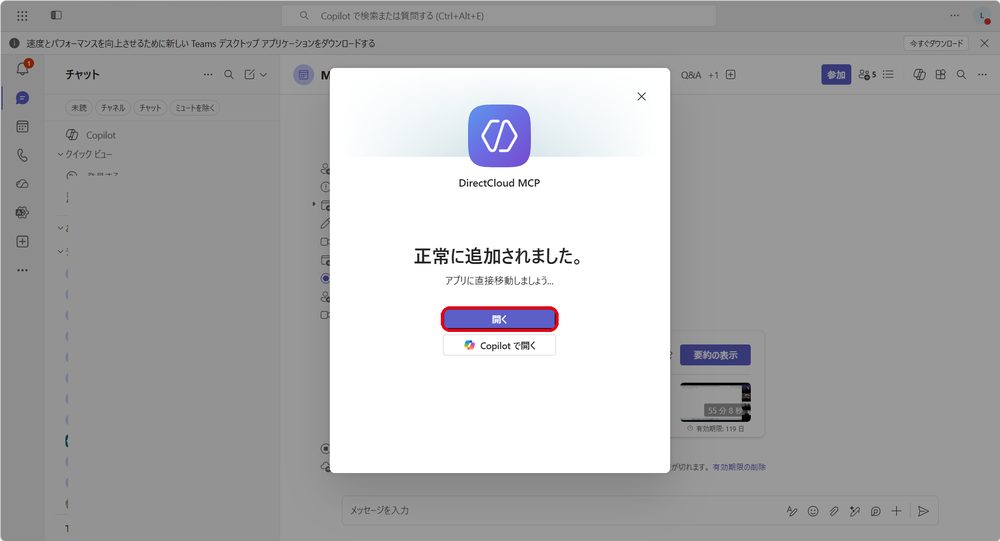
Task: Open the Activity bell icon
Action: click(x=22, y=68)
